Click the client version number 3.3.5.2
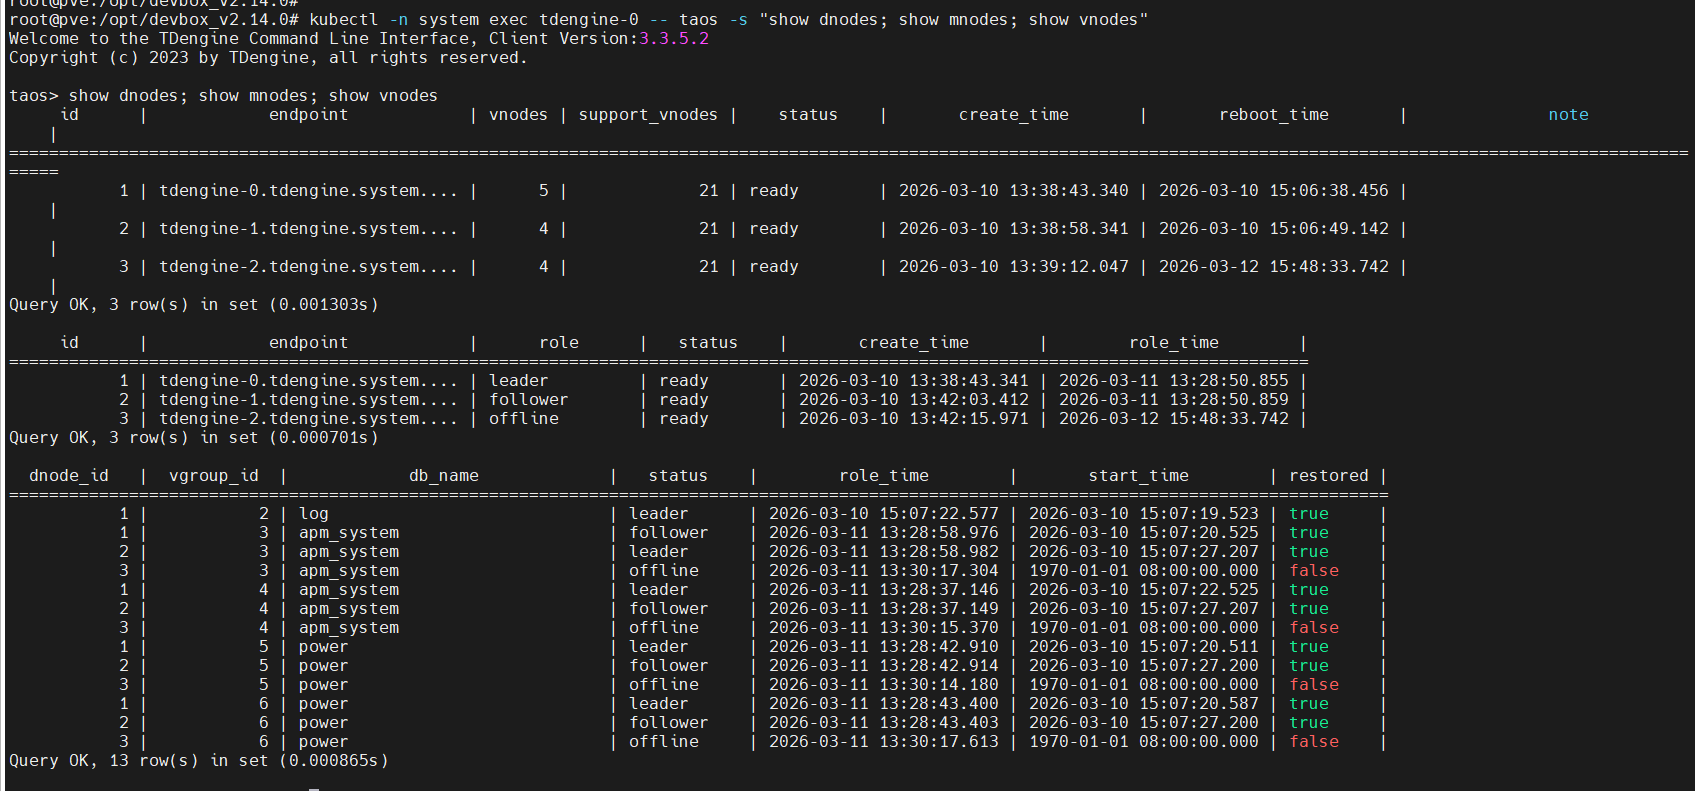Image resolution: width=1695 pixels, height=791 pixels. click(x=673, y=39)
